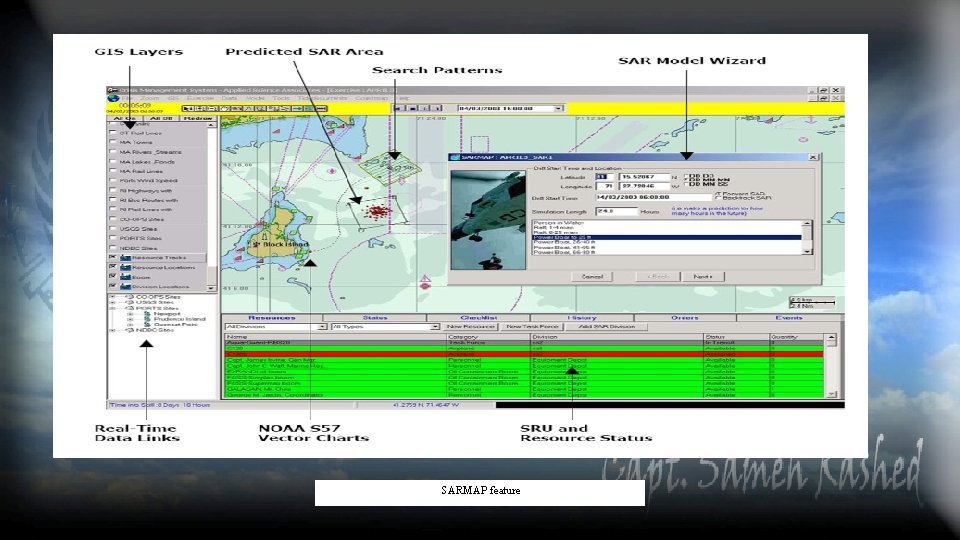Open the Zoom menu
Screen dimensions: 960x540
click(x=149, y=98)
